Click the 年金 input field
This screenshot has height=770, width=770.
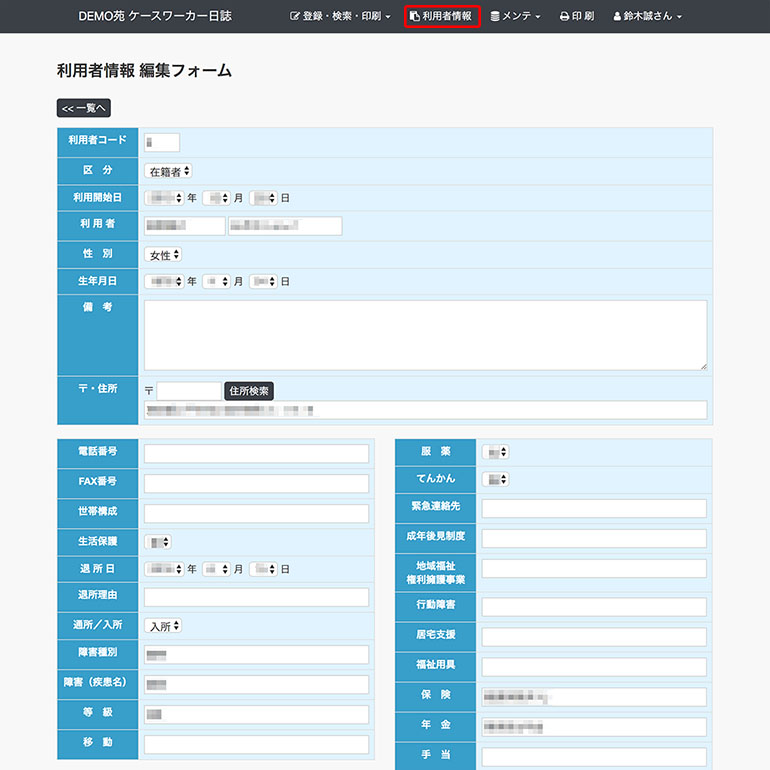(x=594, y=727)
